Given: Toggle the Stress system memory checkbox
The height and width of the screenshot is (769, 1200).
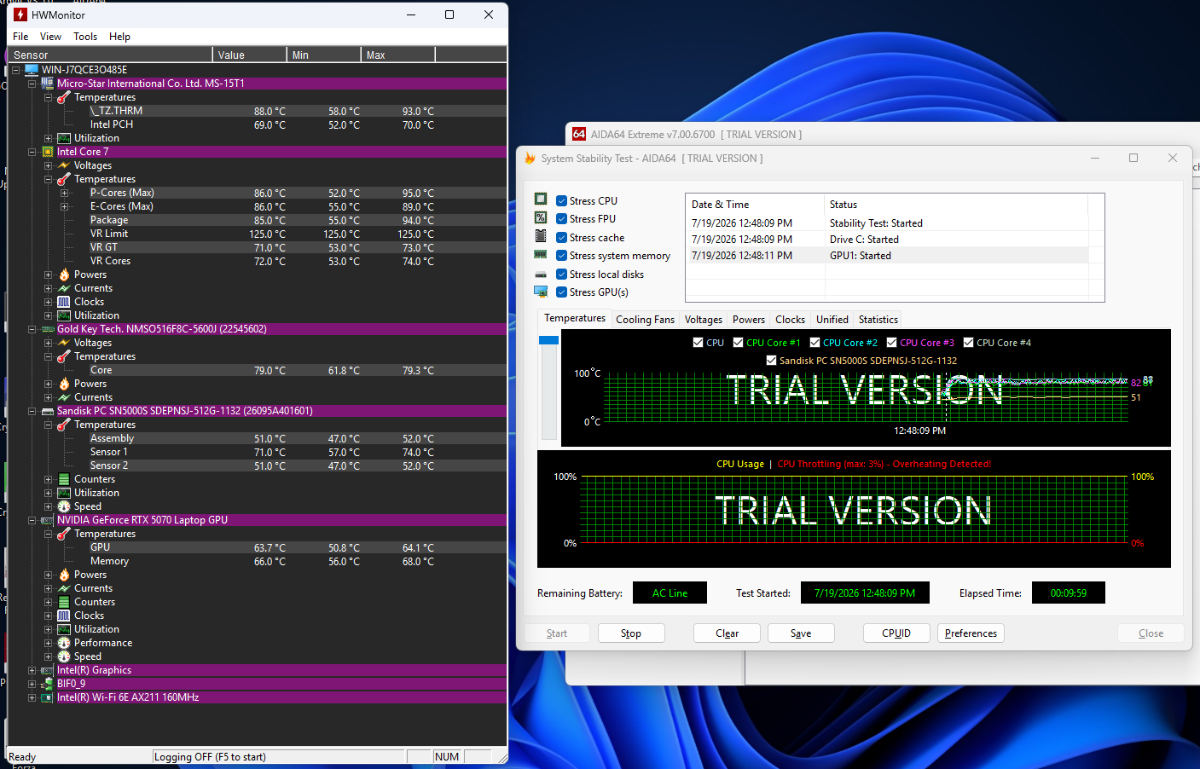Looking at the screenshot, I should 561,256.
